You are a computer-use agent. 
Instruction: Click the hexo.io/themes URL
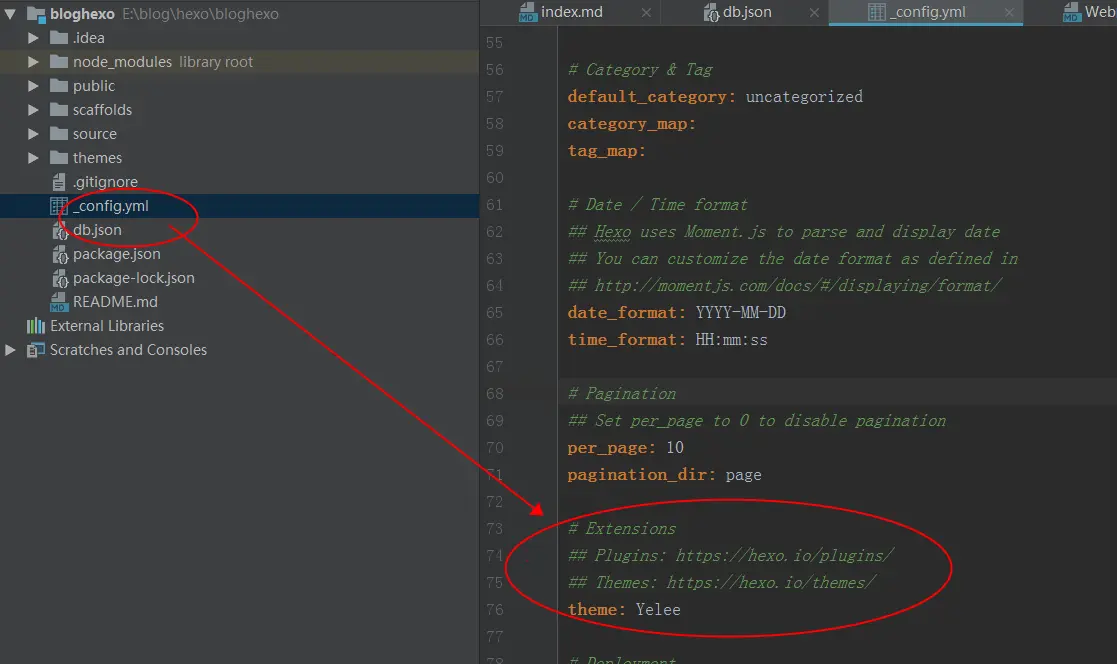(x=771, y=583)
